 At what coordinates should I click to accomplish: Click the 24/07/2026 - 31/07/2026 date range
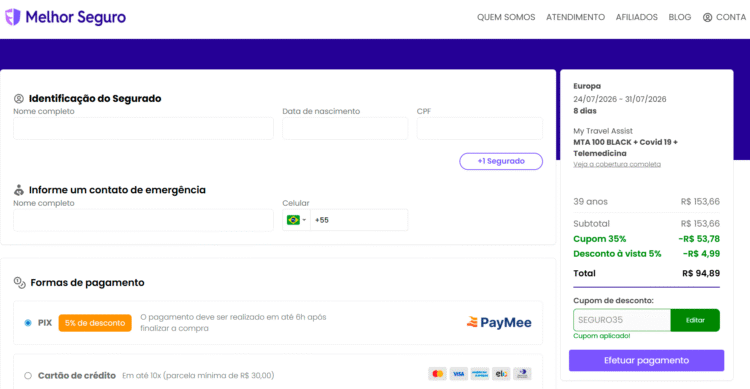pos(620,99)
